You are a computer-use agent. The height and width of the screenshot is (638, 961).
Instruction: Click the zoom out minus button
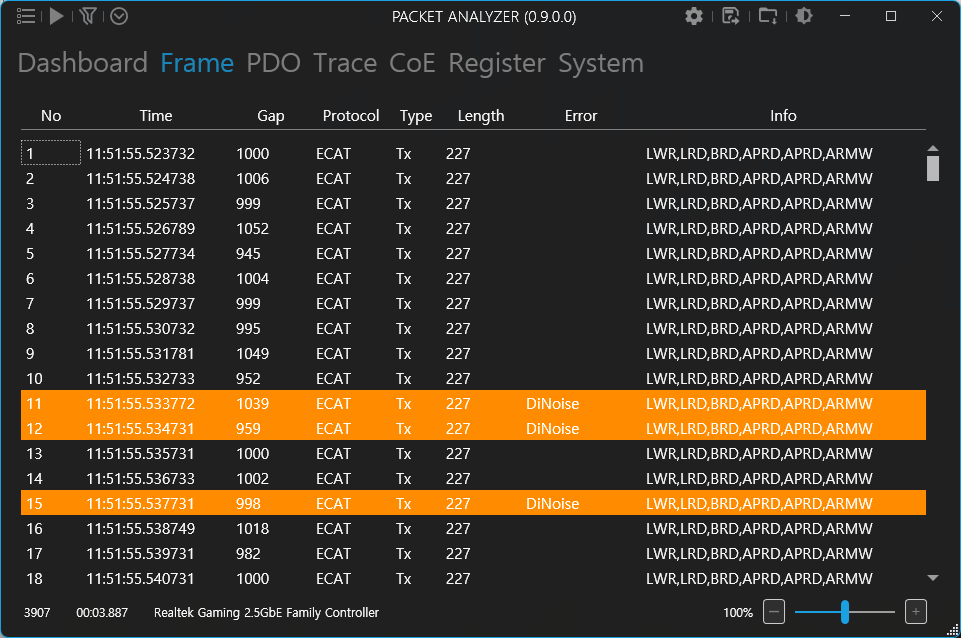(774, 612)
